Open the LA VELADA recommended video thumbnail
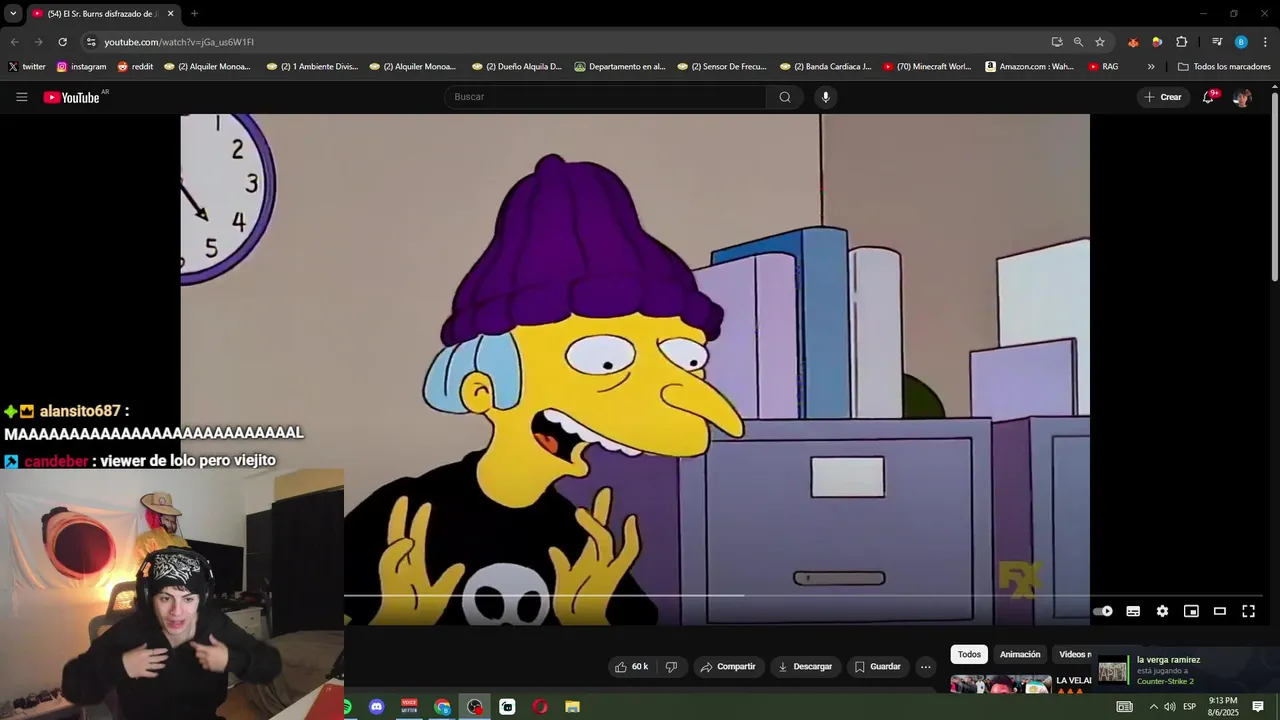This screenshot has width=1280, height=720. 1001,684
